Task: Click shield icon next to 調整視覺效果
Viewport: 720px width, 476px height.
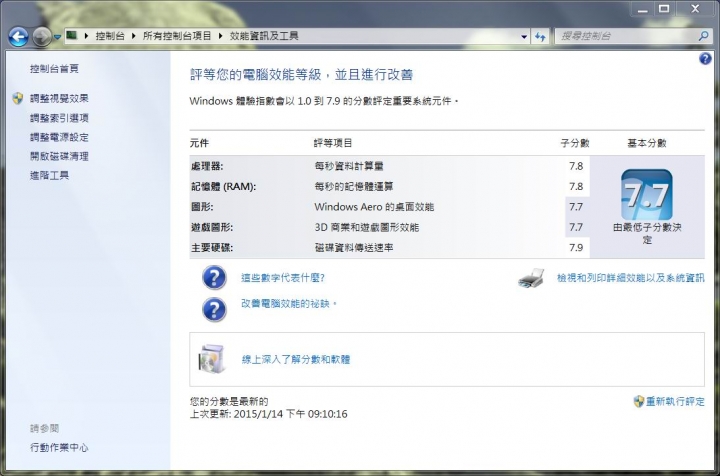Action: click(18, 98)
